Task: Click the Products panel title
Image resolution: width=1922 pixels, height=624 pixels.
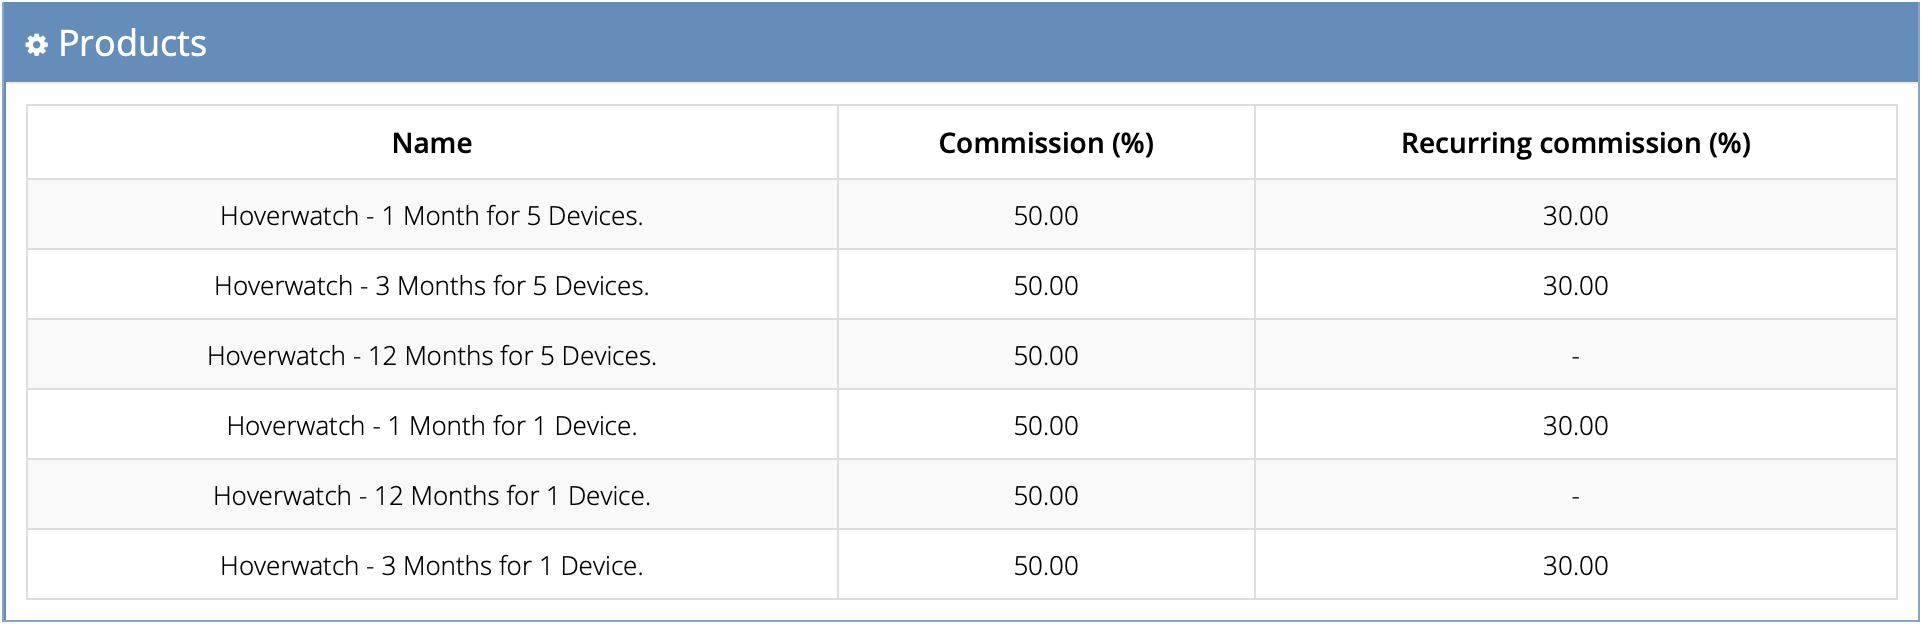Action: [x=132, y=44]
